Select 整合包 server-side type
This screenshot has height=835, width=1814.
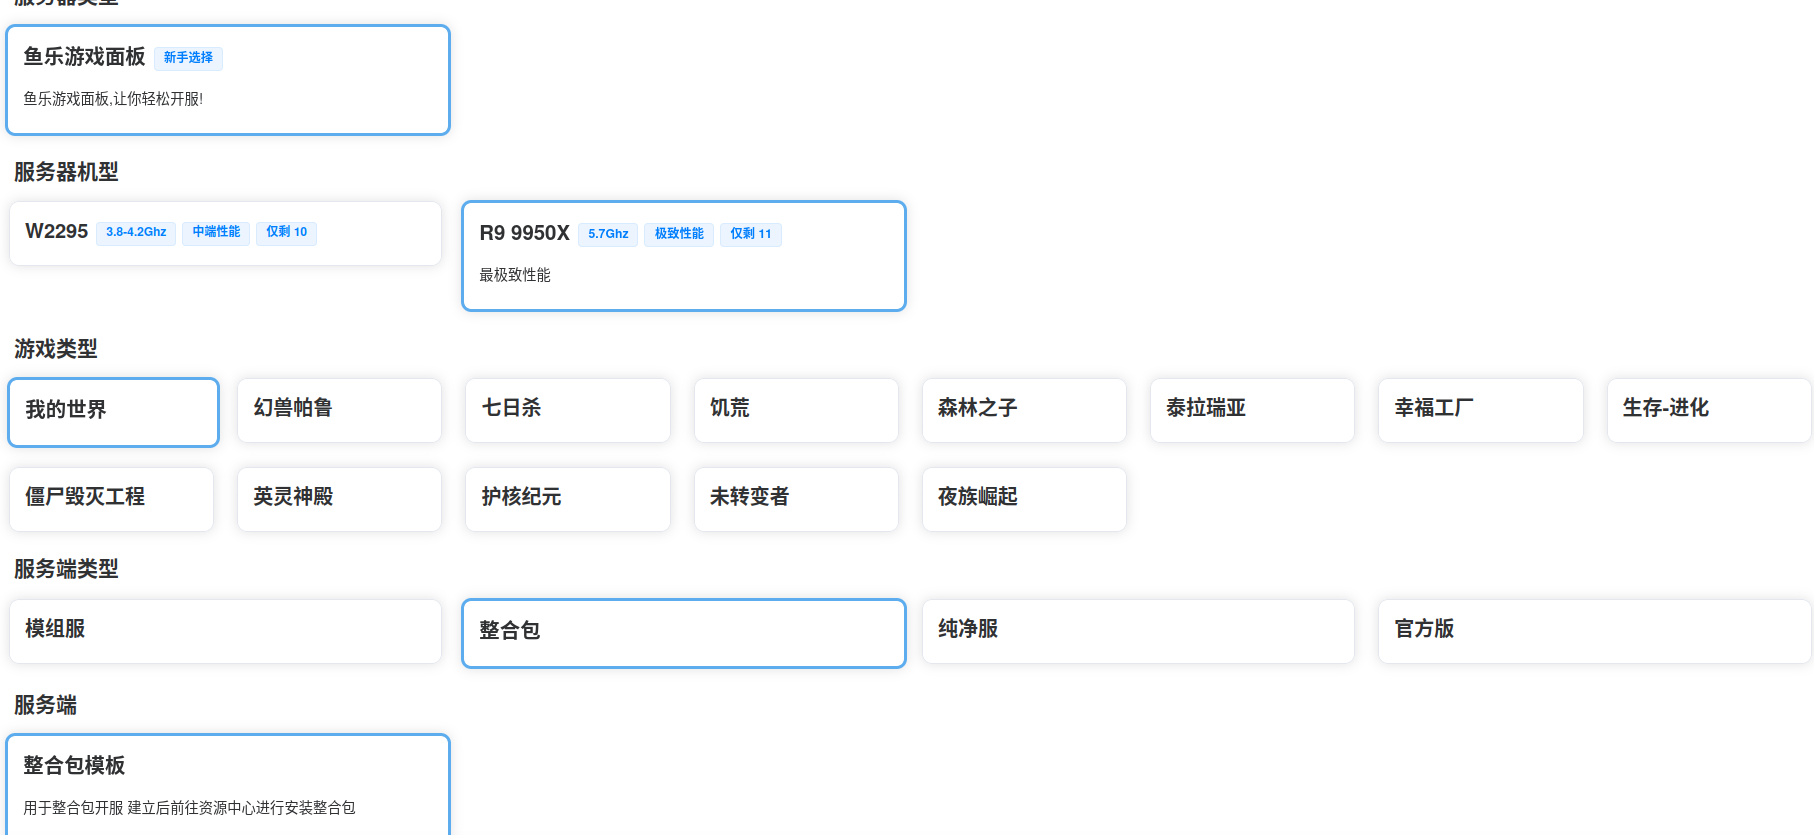point(684,633)
